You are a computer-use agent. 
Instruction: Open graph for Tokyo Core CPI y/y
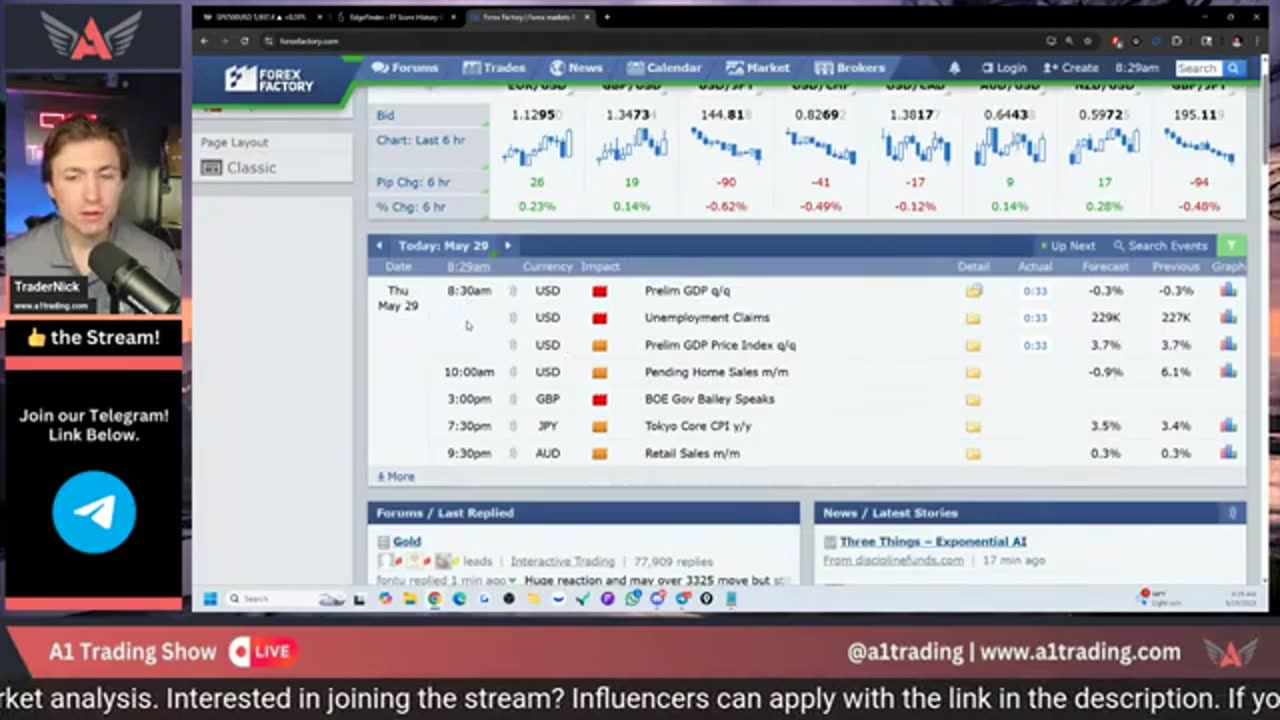click(1228, 425)
